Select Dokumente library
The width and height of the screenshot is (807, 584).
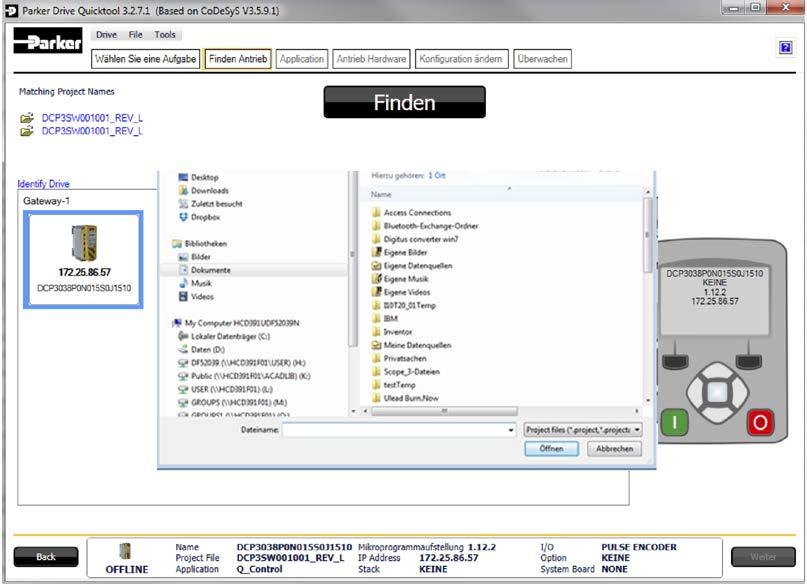[204, 270]
